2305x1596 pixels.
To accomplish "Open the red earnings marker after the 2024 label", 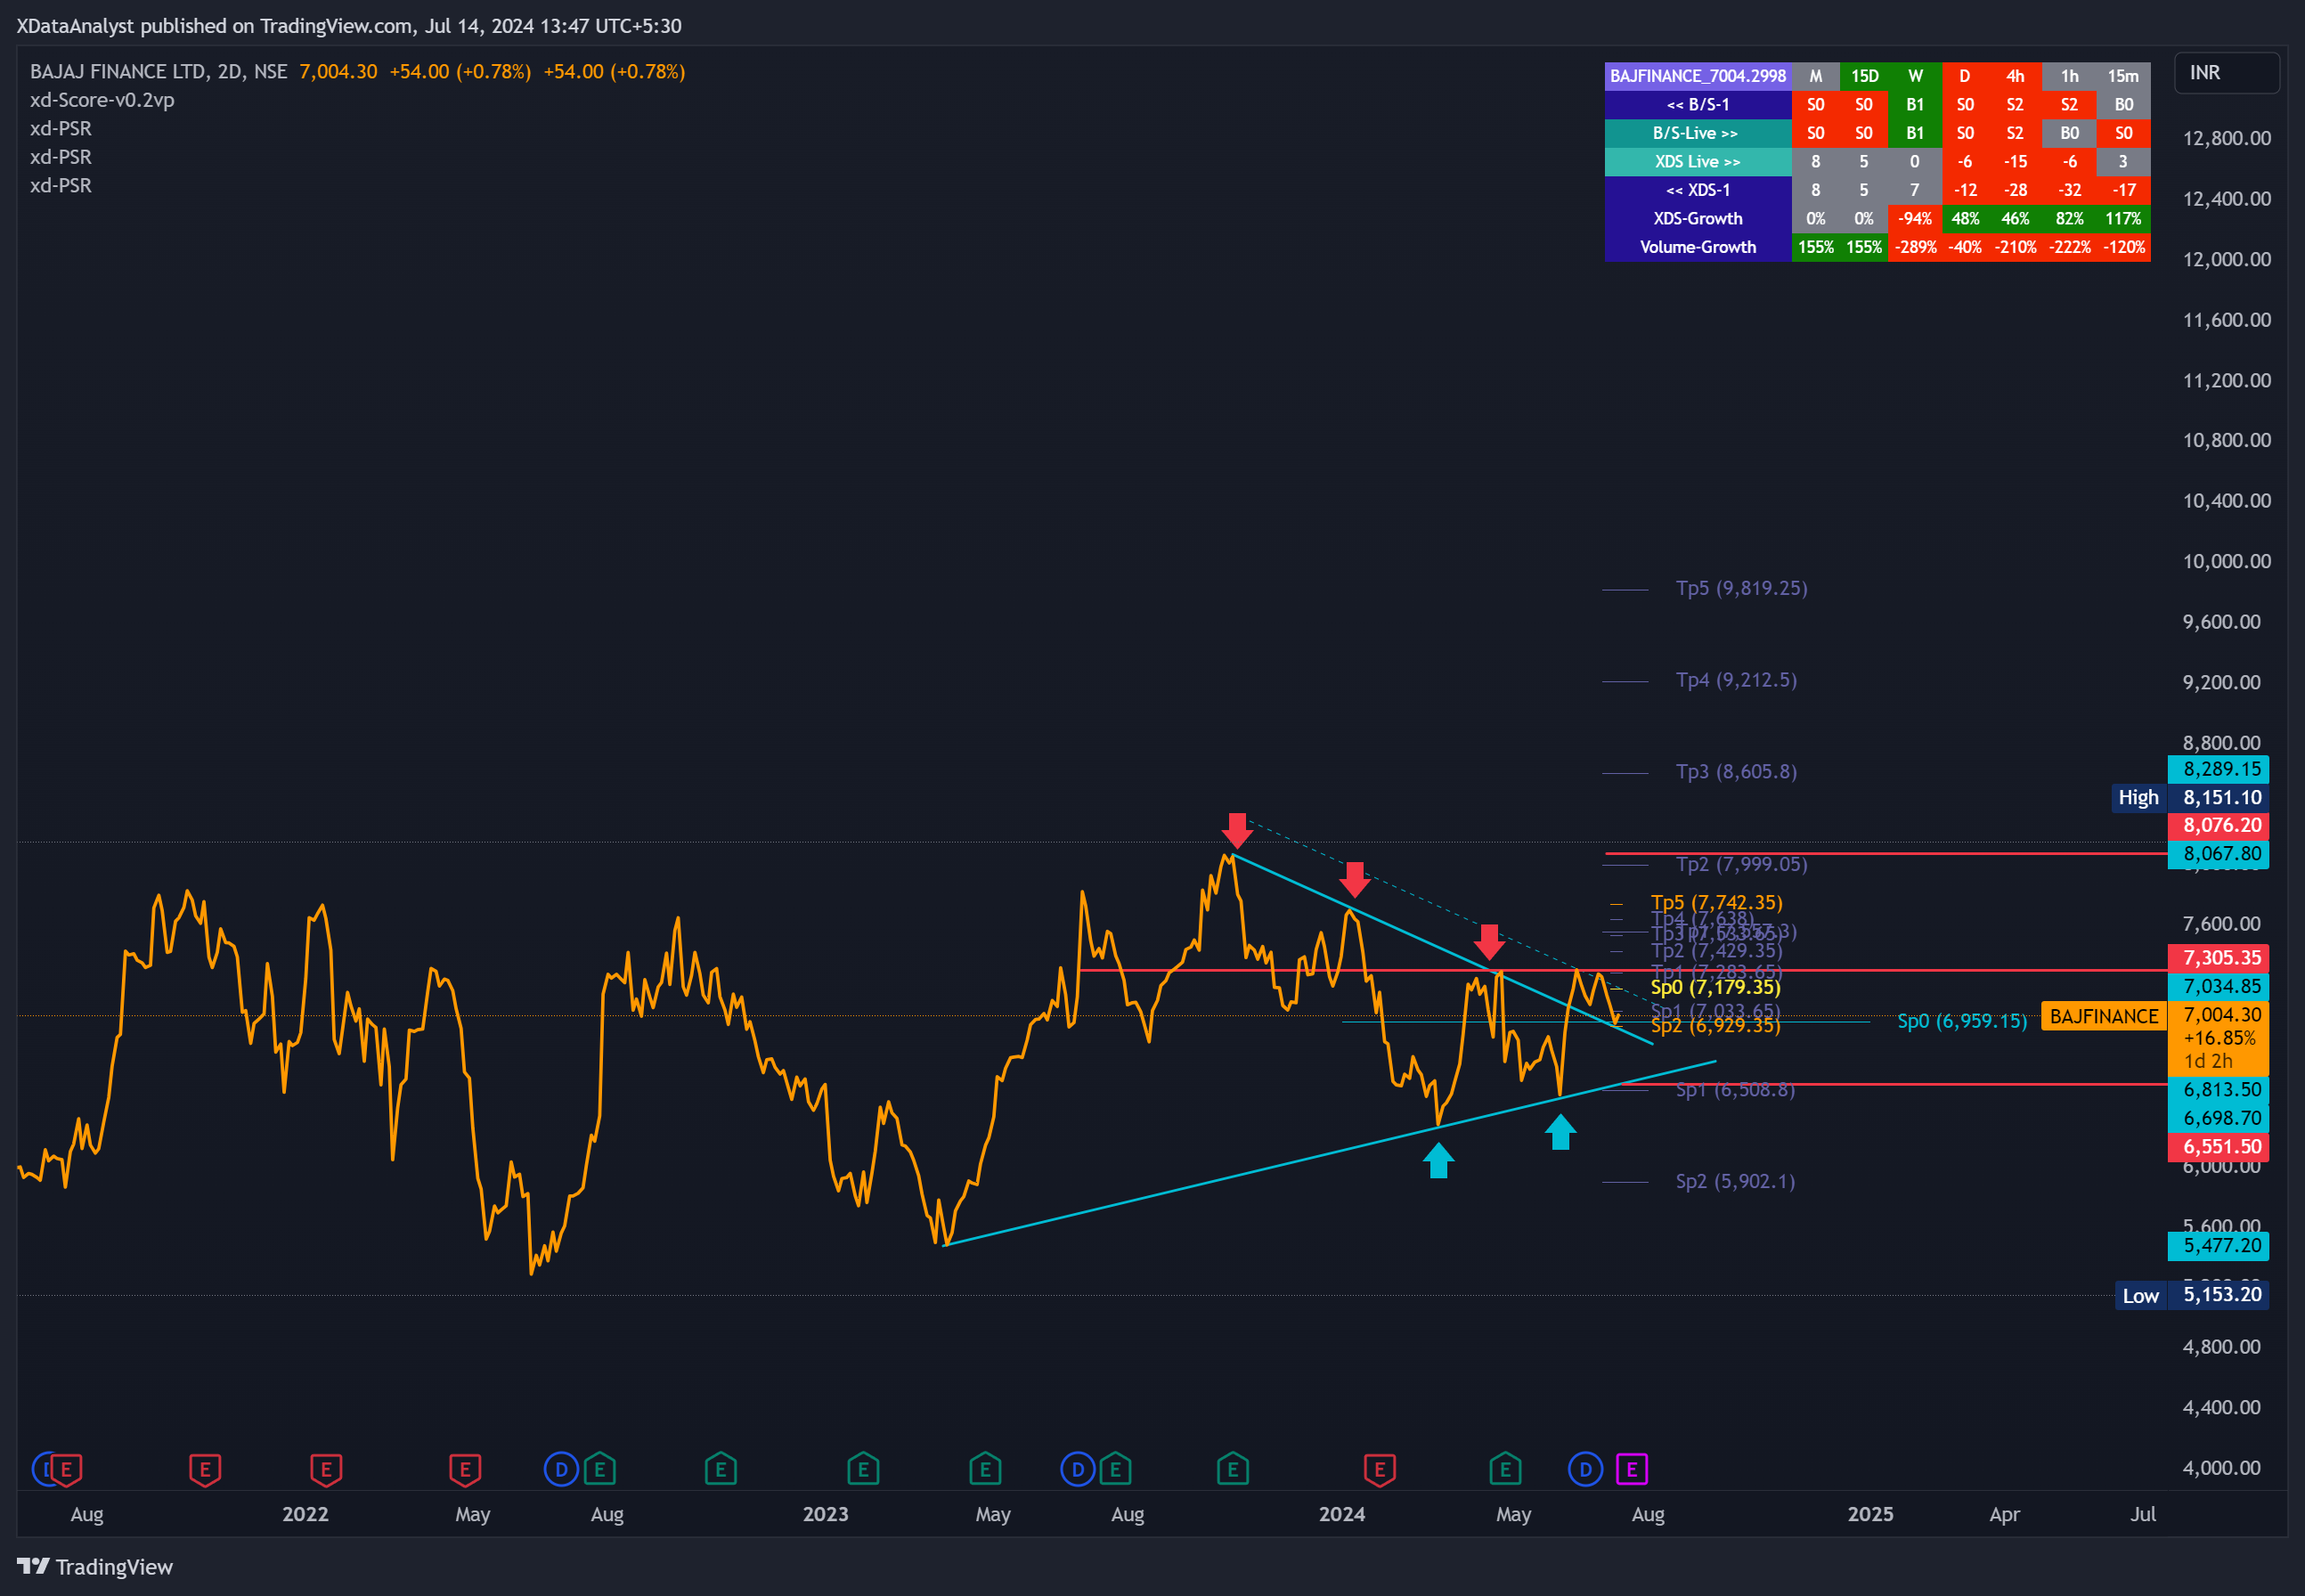I will 1380,1469.
